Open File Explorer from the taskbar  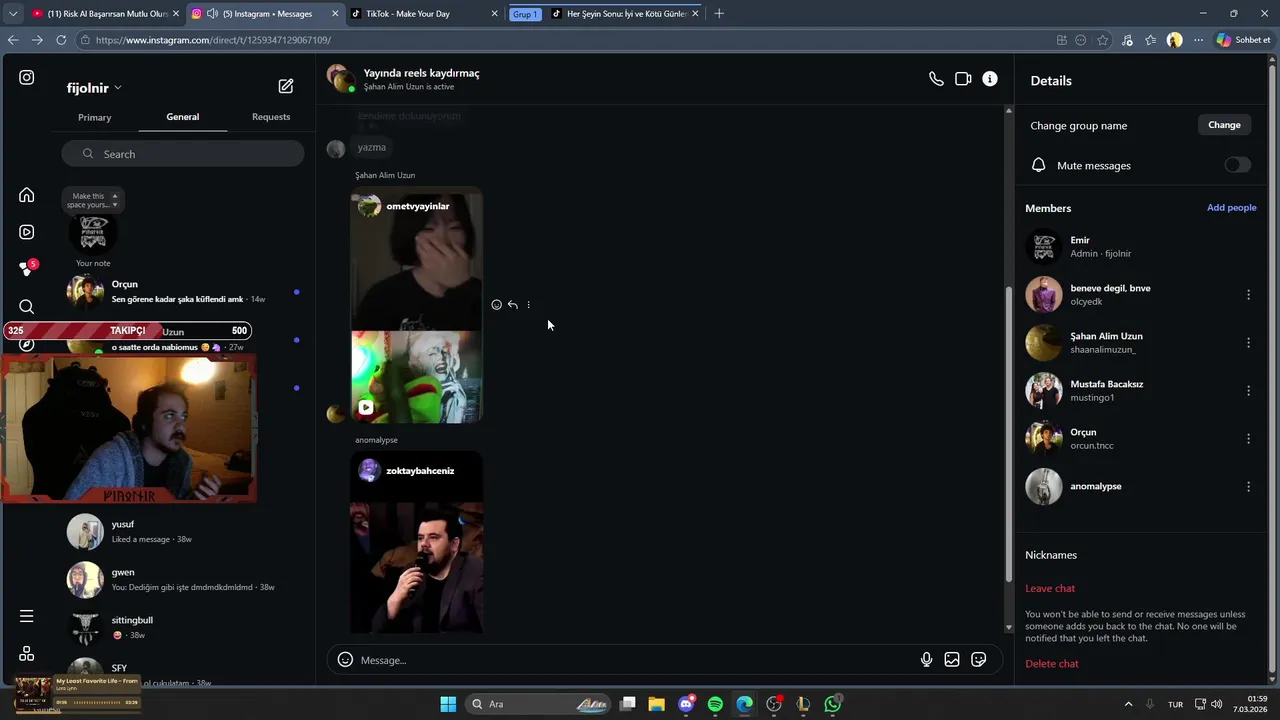click(x=657, y=704)
